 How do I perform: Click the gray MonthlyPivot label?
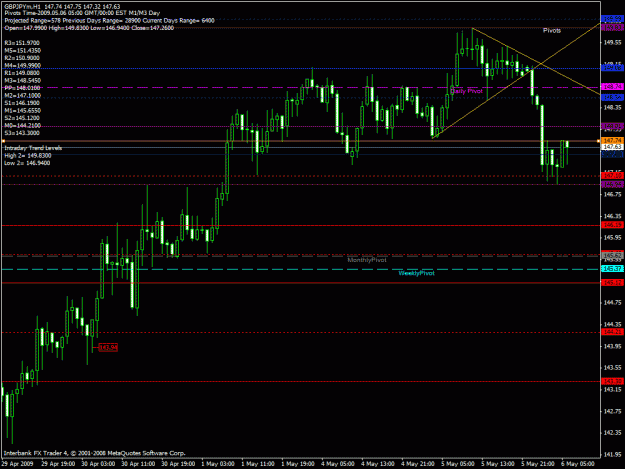(367, 260)
